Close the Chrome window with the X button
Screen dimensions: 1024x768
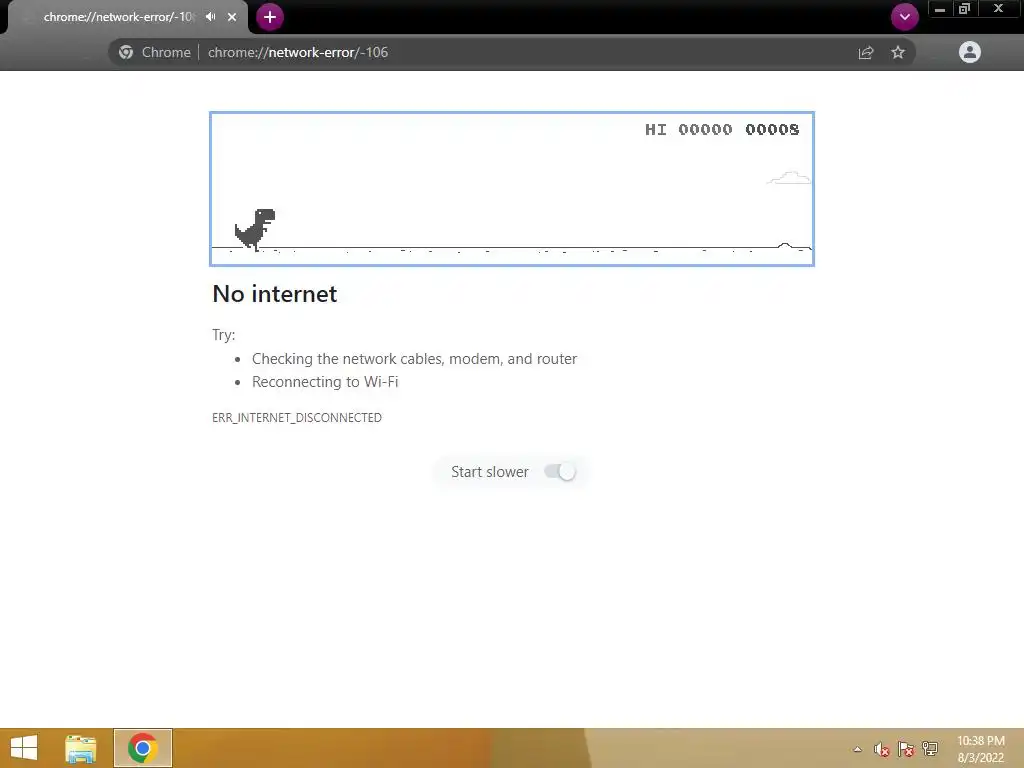click(x=999, y=9)
